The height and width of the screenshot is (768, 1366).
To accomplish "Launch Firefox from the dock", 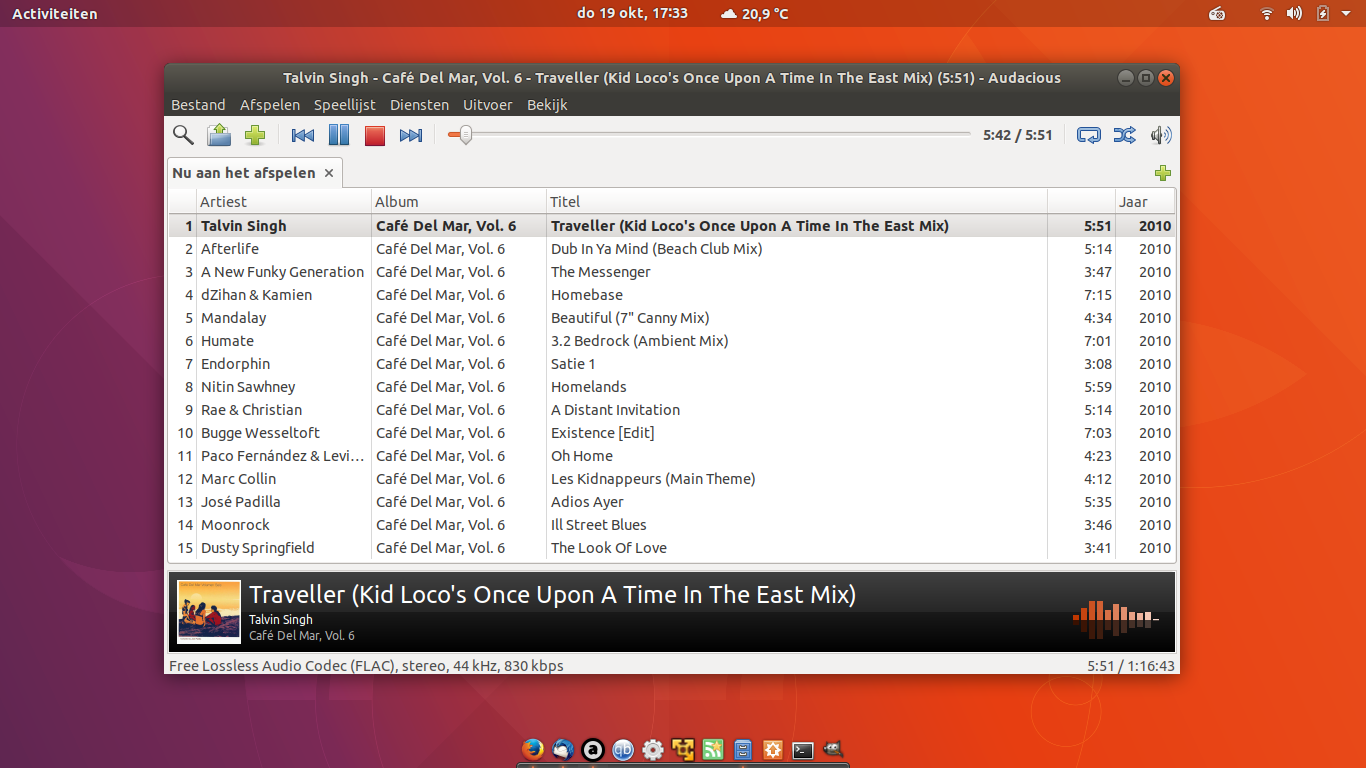I will [533, 749].
